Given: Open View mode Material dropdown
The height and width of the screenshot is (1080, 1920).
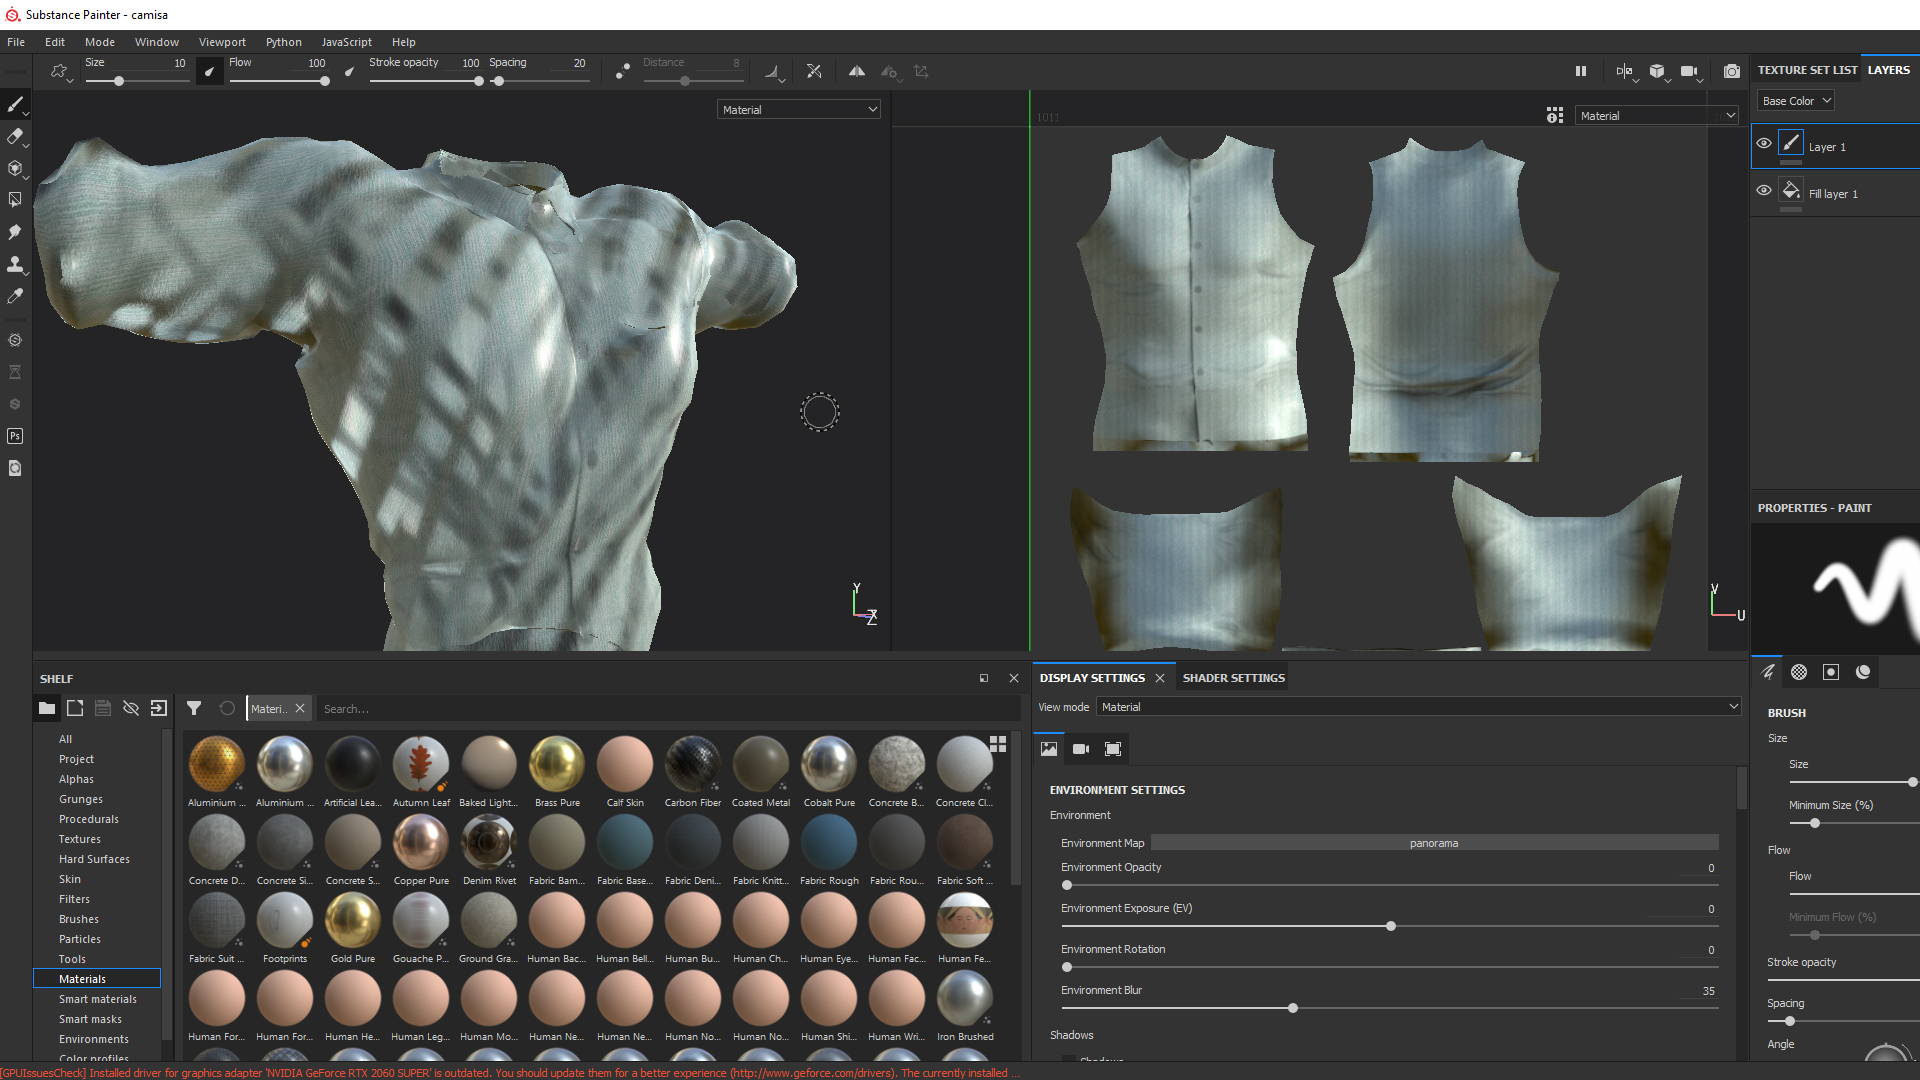Looking at the screenshot, I should (x=1419, y=707).
